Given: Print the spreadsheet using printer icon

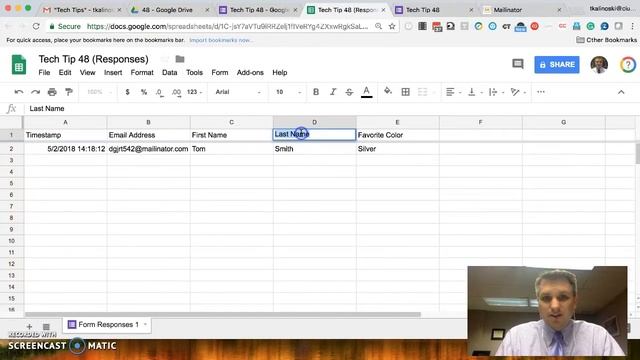Looking at the screenshot, I should point(52,92).
